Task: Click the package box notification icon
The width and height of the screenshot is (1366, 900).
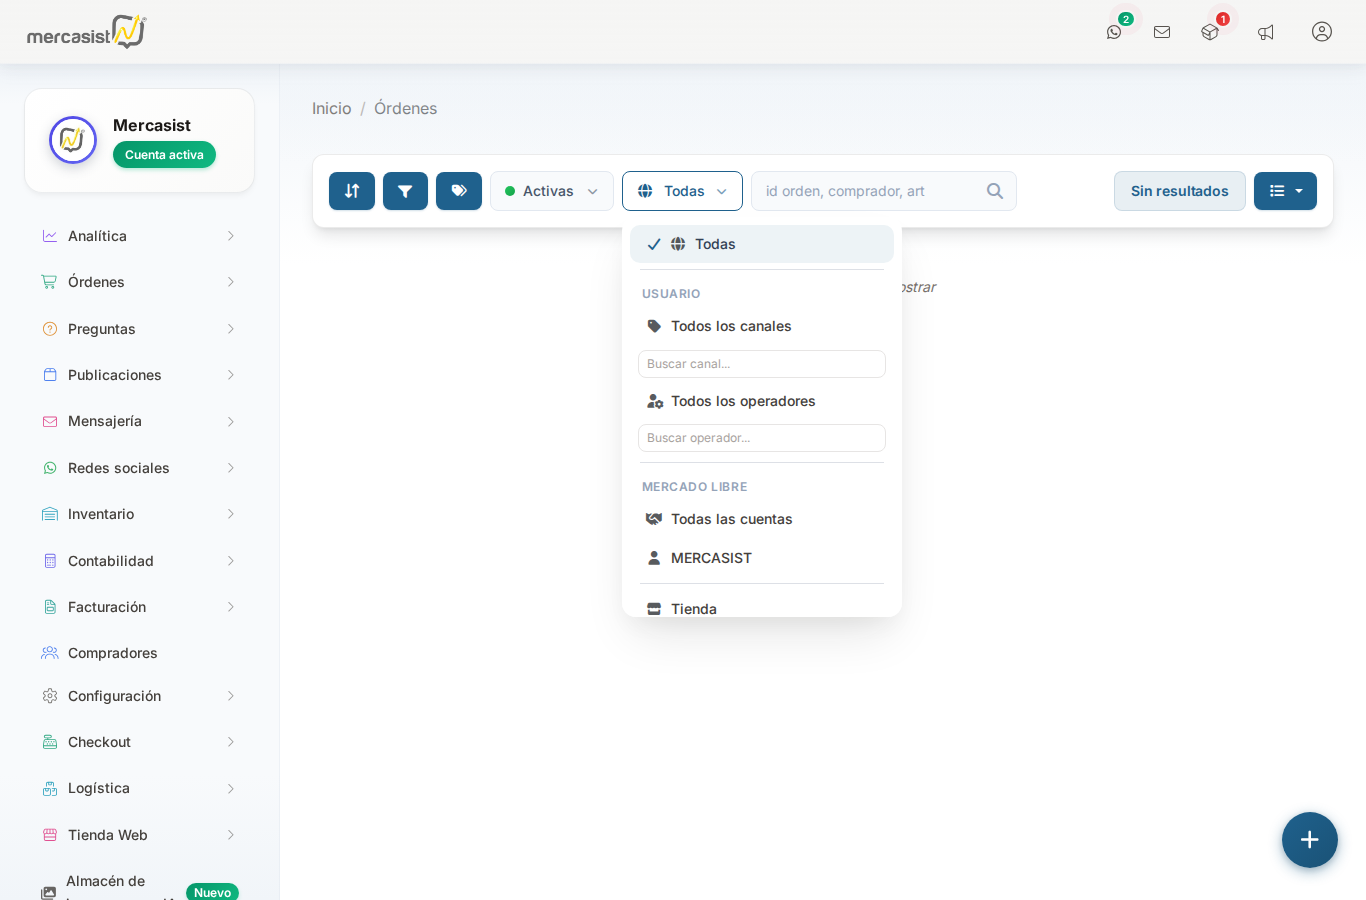Action: [1210, 32]
